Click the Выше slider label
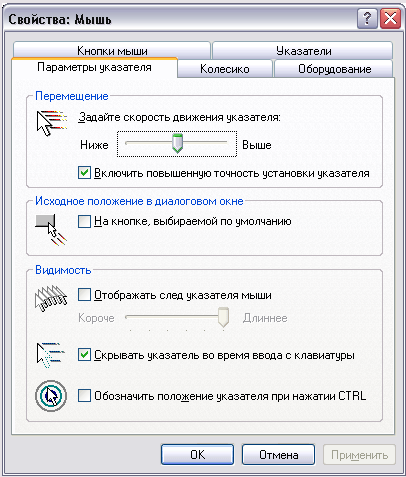 click(x=257, y=145)
